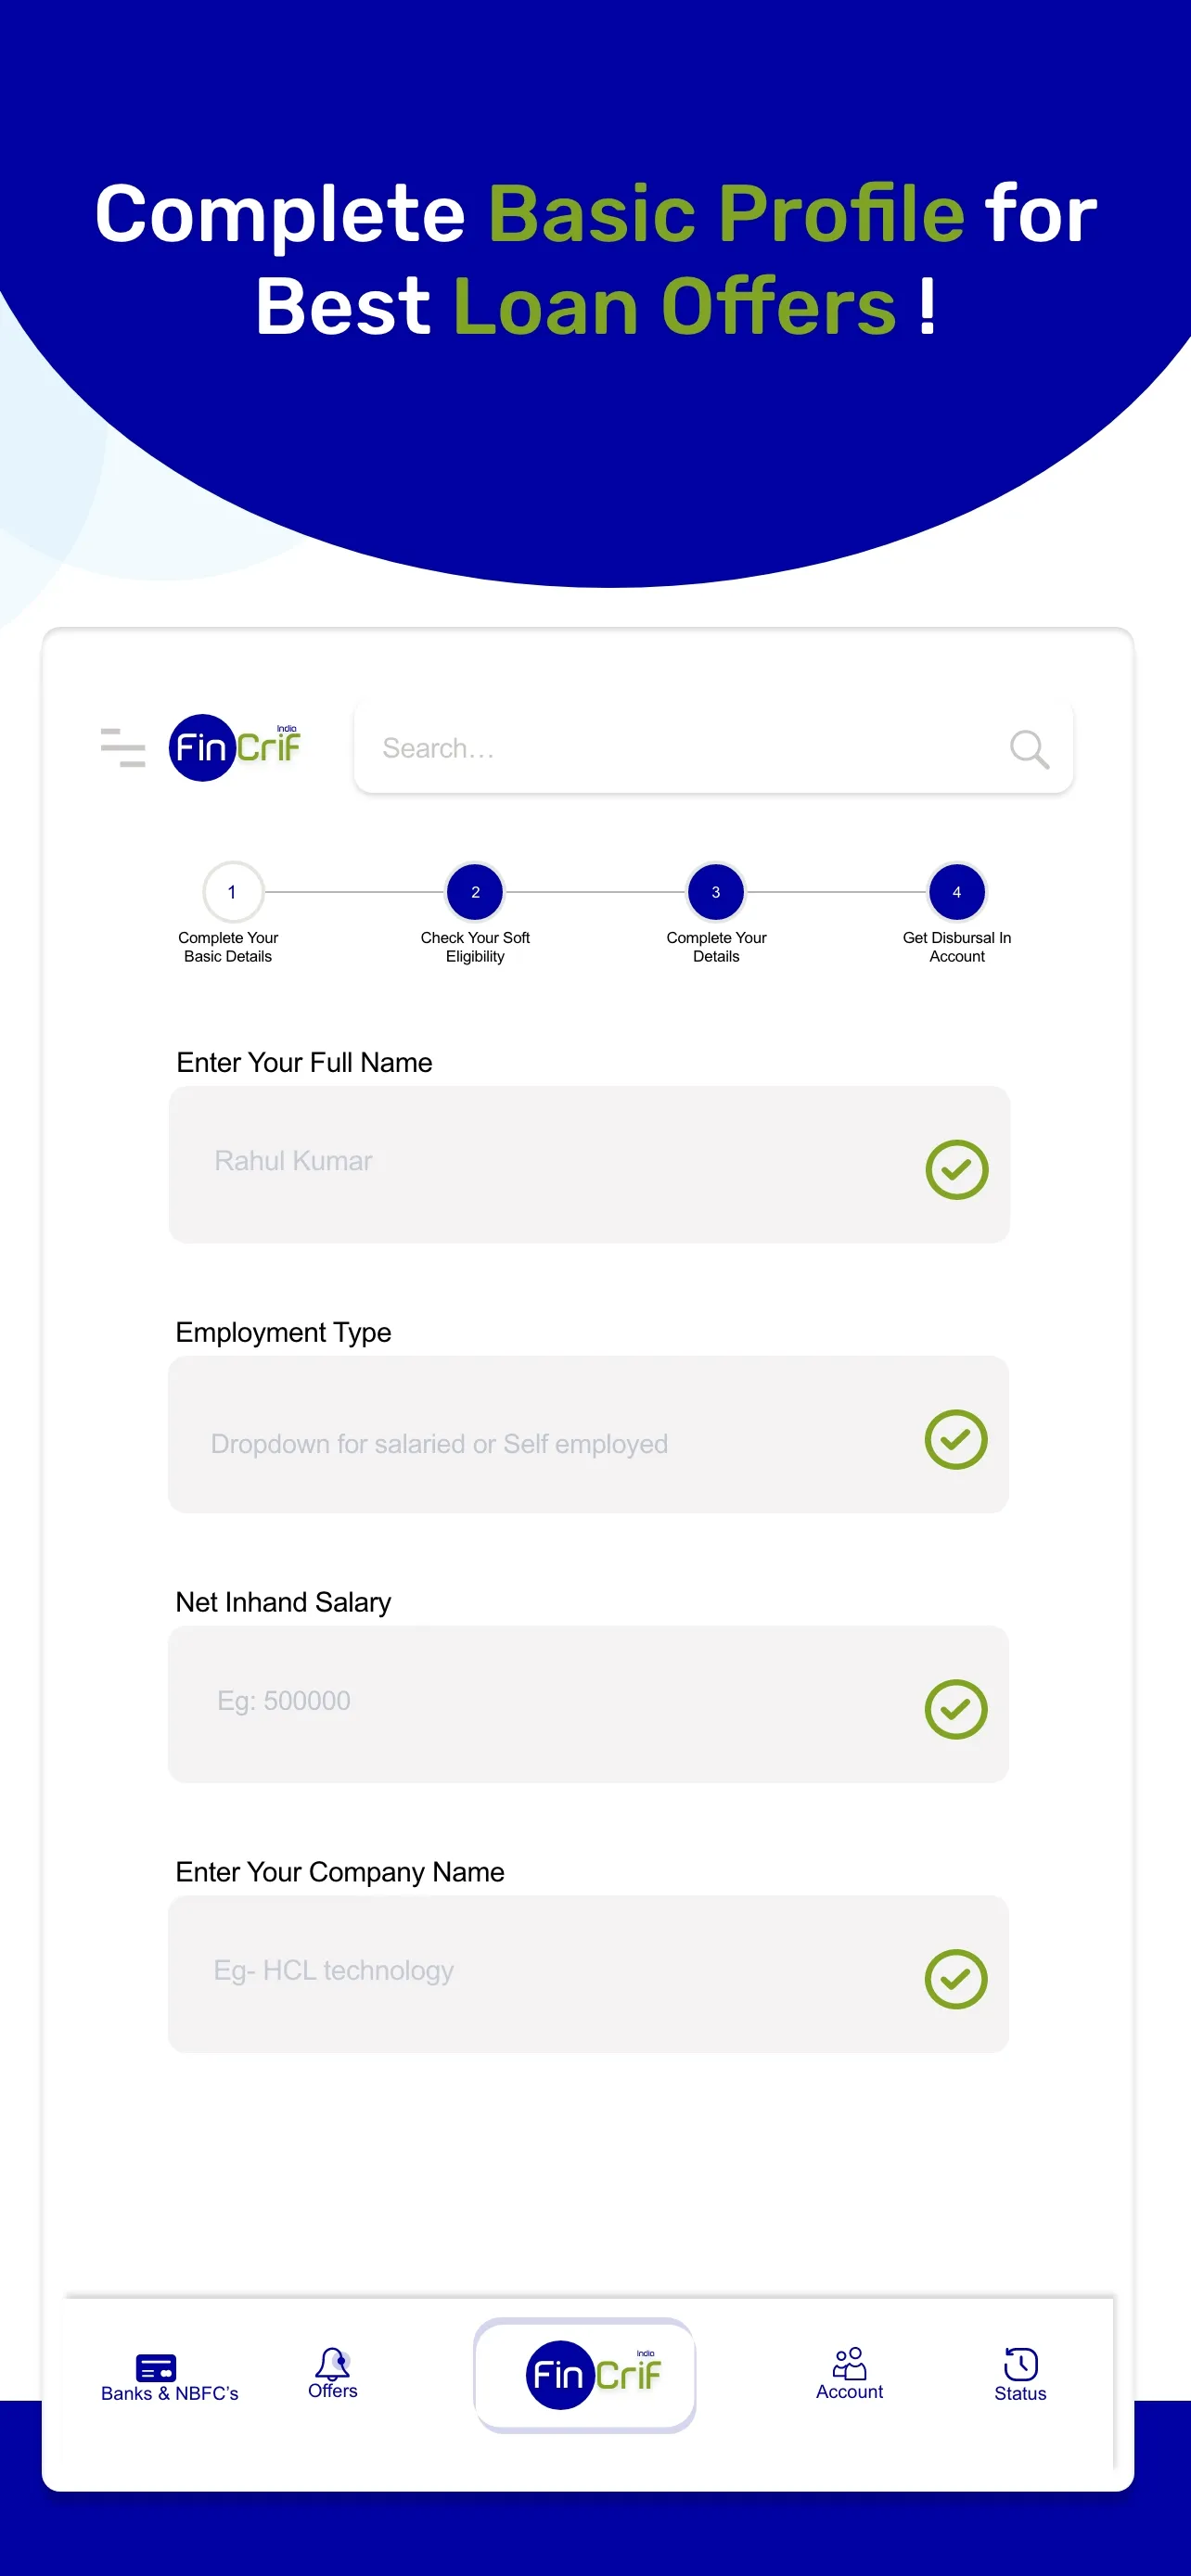Screen dimensions: 1191x2576
Task: Click the FinCrif logo in header
Action: pos(236,748)
